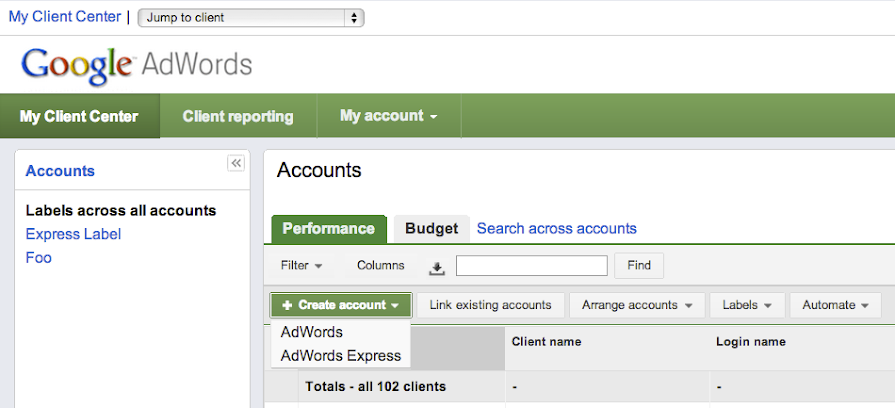This screenshot has width=895, height=408.
Task: Select the Performance tab
Action: click(x=328, y=228)
